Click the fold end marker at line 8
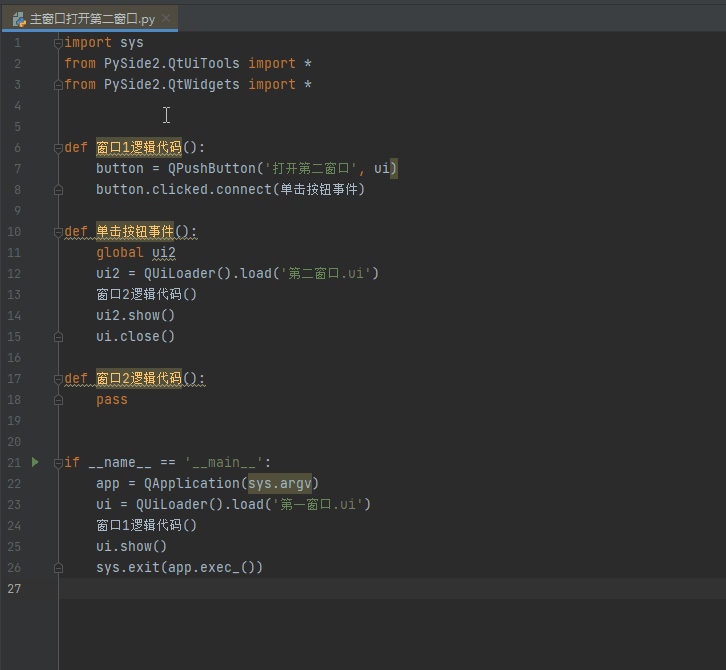Screen dimensions: 726x670 pos(59,190)
